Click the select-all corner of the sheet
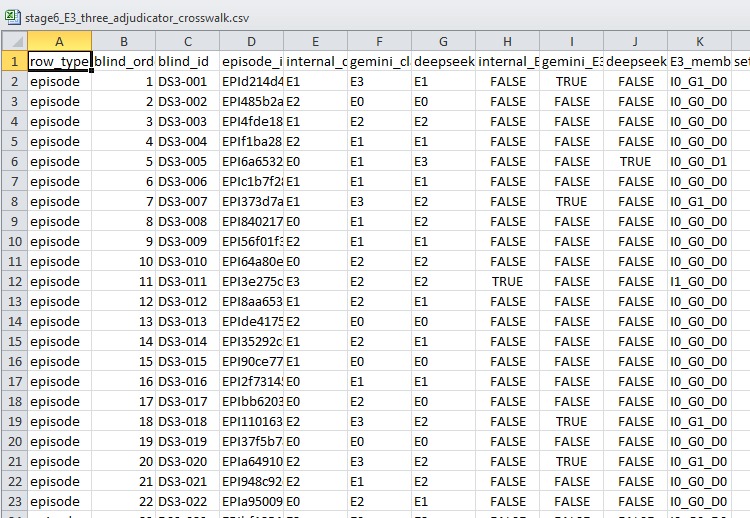Screen dimensions: 750x518 coord(14,41)
